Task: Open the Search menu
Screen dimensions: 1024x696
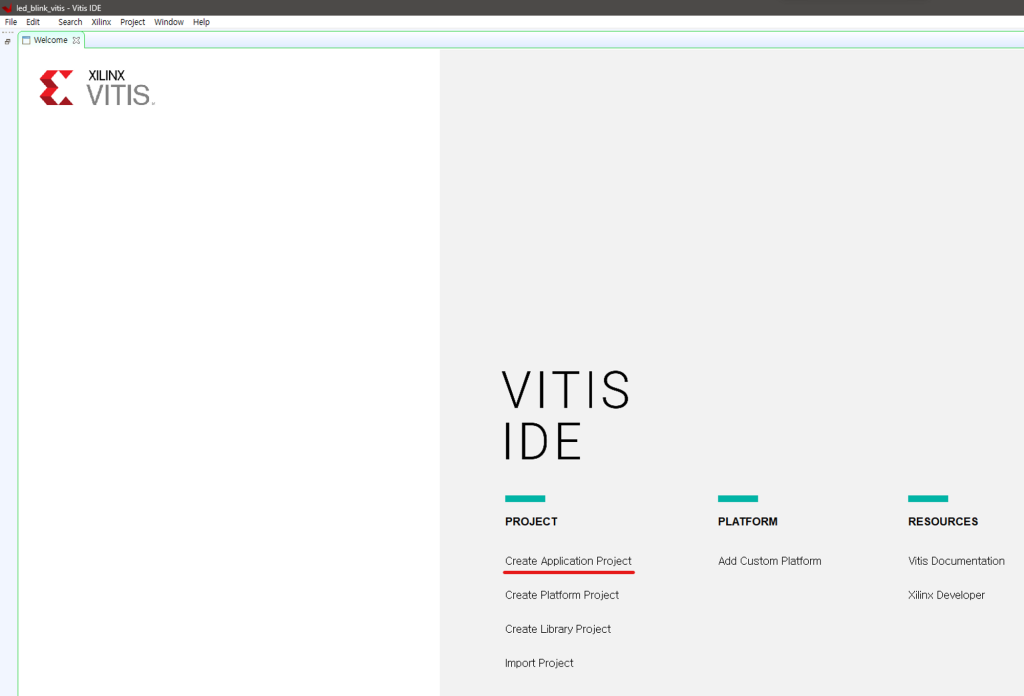Action: tap(70, 22)
